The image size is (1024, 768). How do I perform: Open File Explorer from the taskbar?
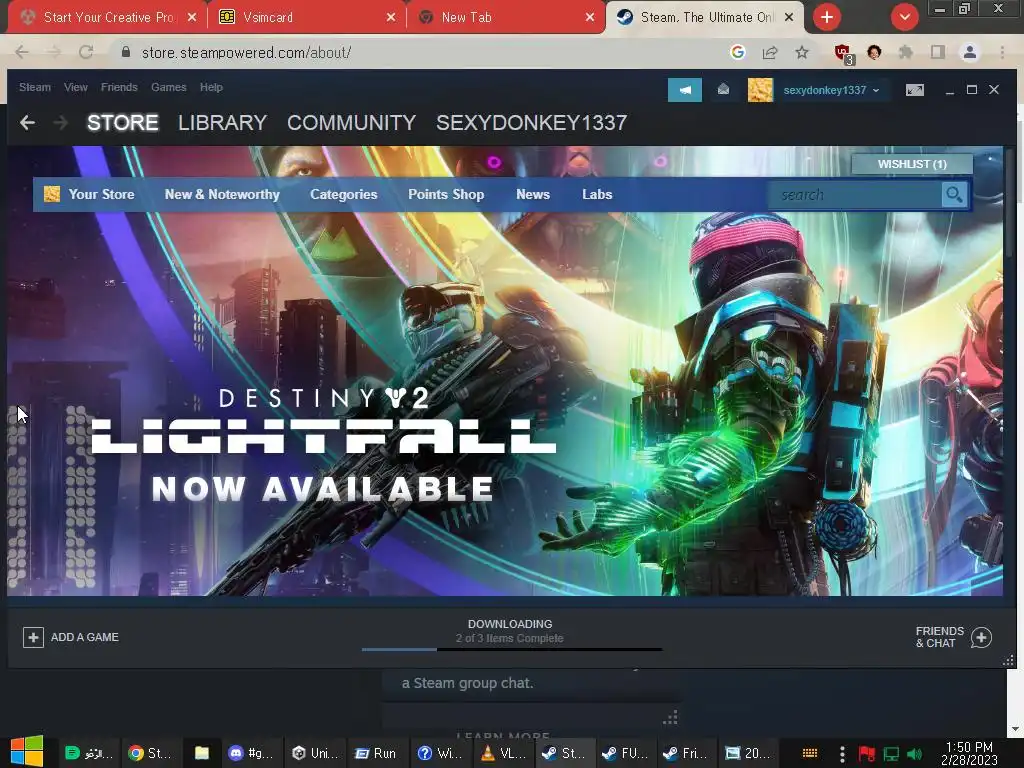202,753
